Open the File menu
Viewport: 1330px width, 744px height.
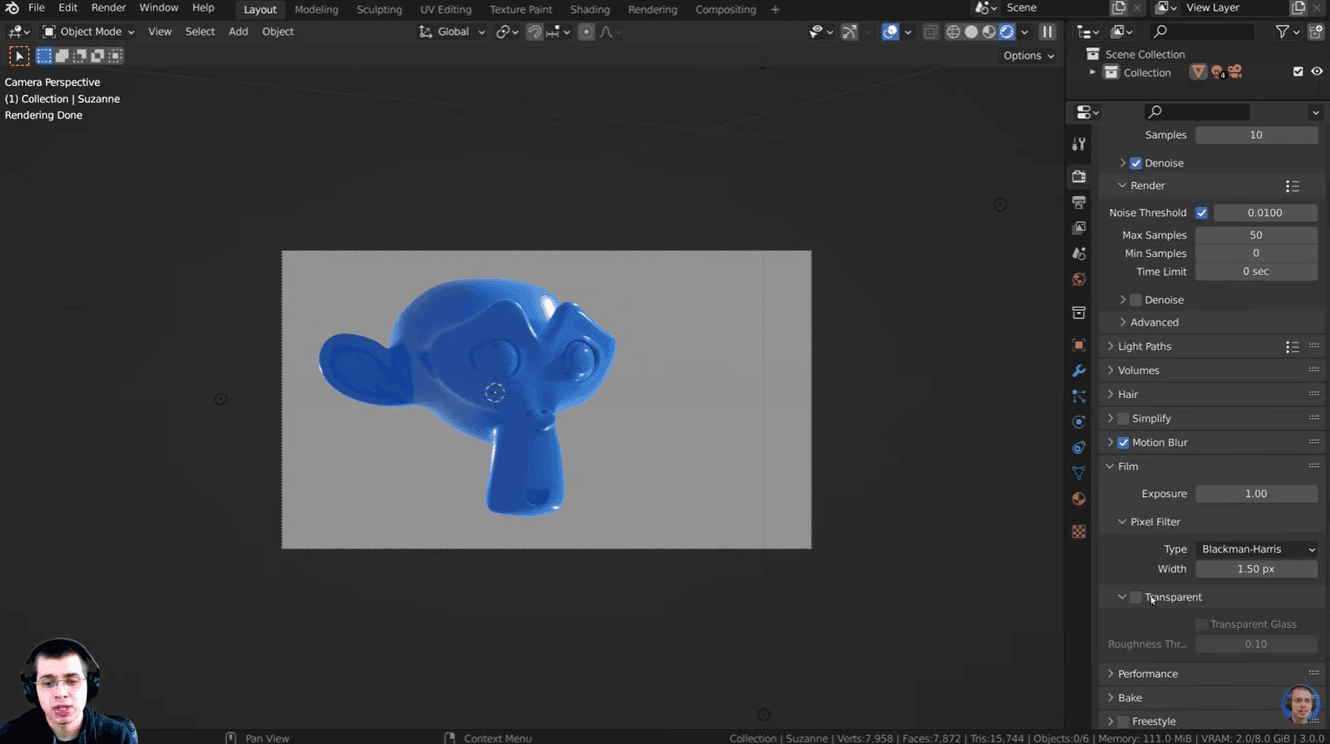37,8
